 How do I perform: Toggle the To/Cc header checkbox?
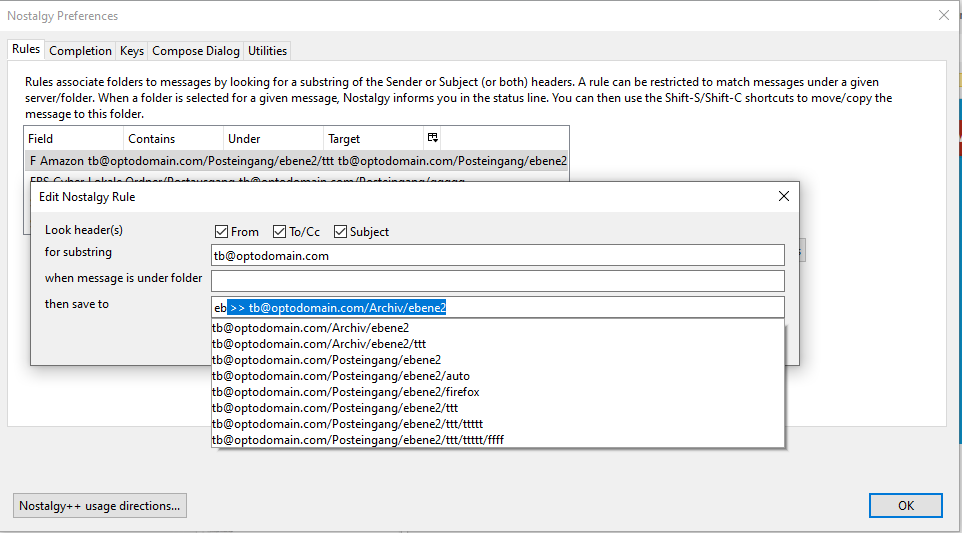pos(279,232)
